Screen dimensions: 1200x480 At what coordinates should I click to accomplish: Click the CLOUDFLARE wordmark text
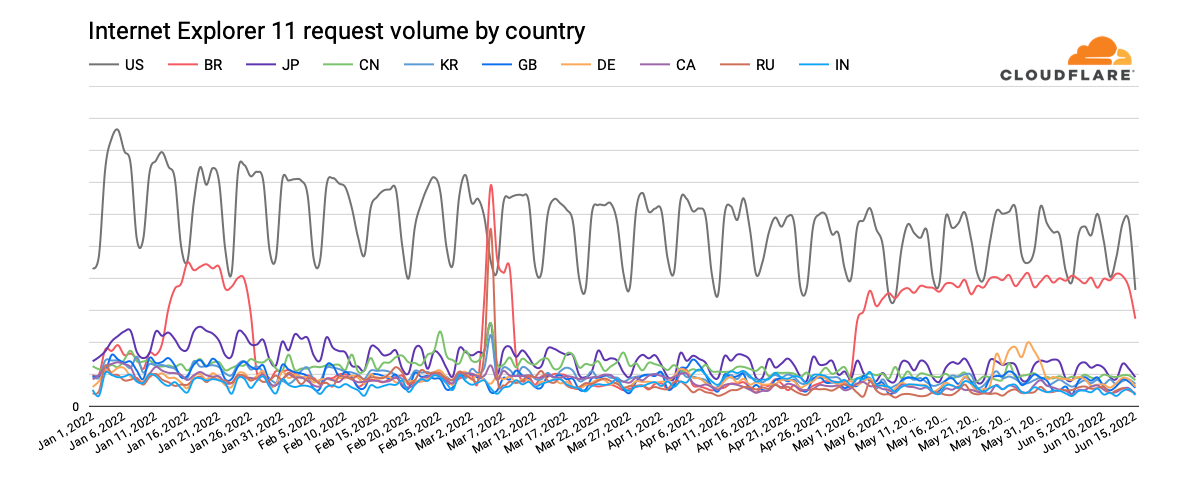point(1067,75)
